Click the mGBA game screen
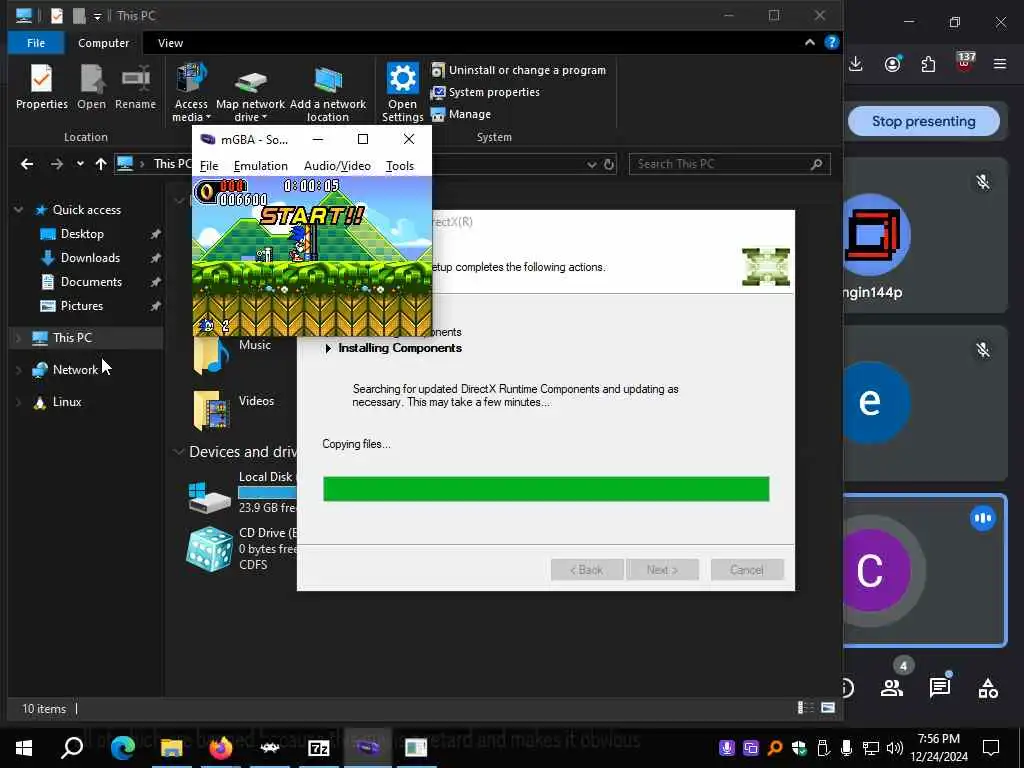This screenshot has width=1024, height=768. click(x=312, y=256)
